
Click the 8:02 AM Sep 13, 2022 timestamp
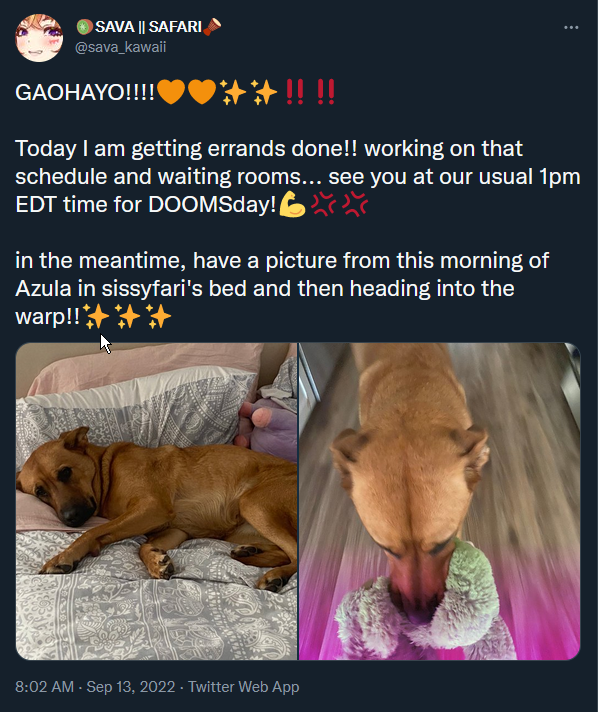[x=95, y=687]
